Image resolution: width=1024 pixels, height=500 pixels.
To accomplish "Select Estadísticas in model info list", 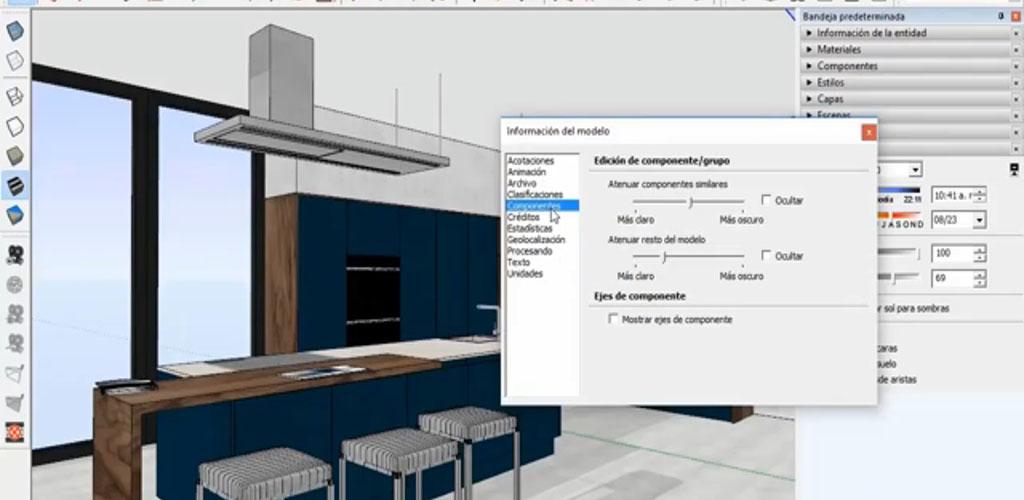I will 530,228.
